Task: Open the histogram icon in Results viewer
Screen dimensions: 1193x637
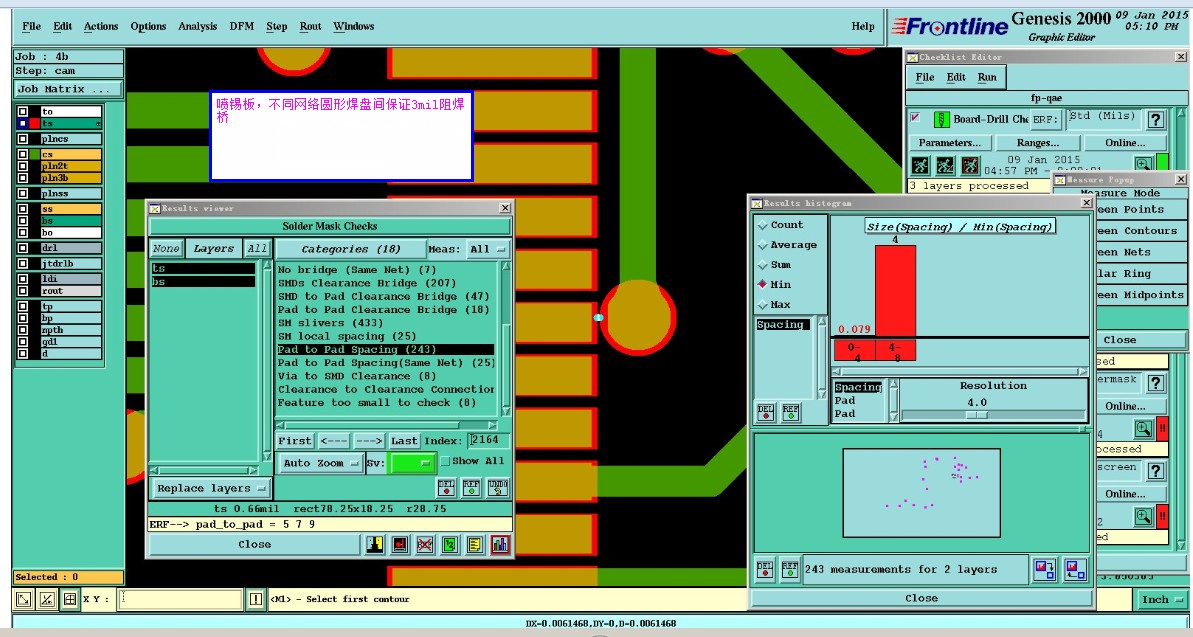Action: point(500,544)
